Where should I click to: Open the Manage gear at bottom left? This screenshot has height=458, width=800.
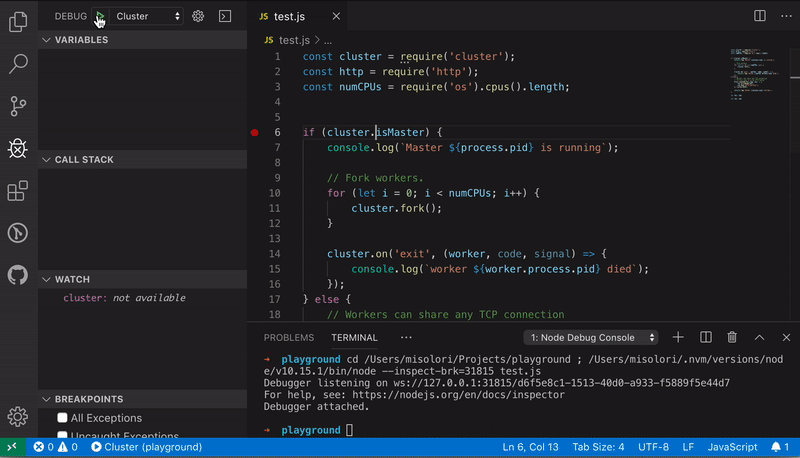coord(18,417)
